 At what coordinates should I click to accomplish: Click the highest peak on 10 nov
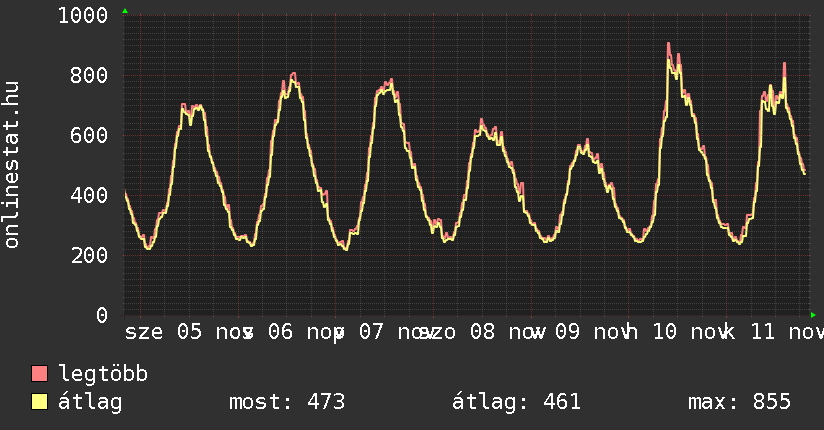coord(668,44)
